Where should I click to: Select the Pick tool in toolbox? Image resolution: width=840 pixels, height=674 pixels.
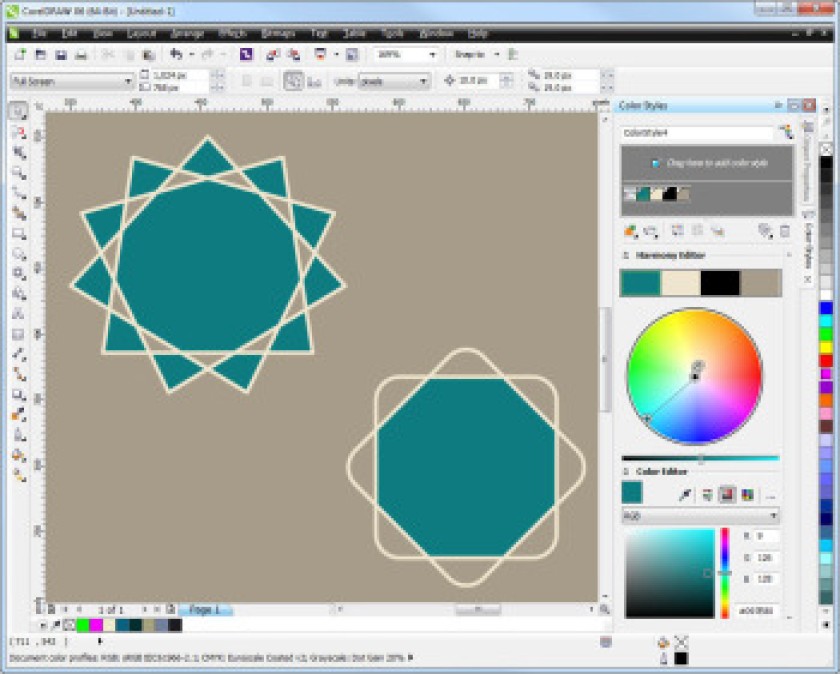pyautogui.click(x=19, y=112)
